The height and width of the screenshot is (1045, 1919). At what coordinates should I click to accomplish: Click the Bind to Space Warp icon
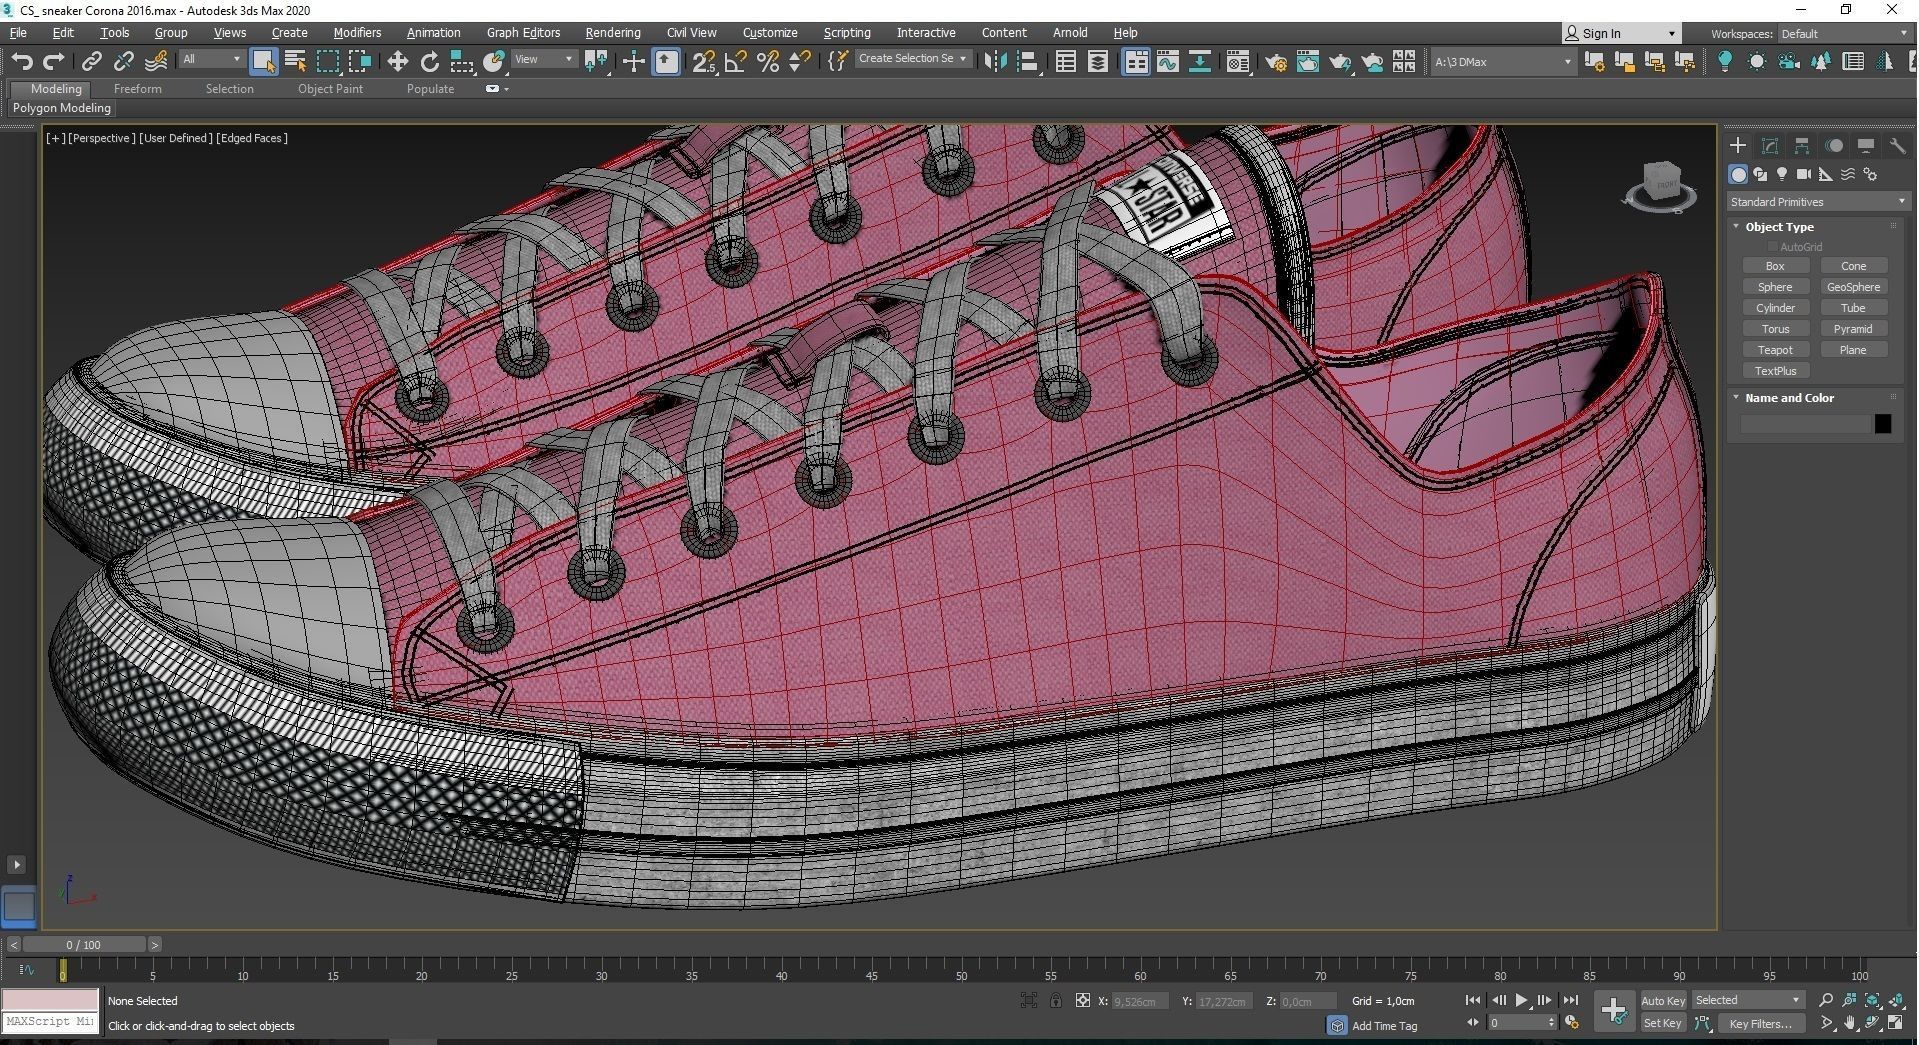tap(156, 62)
